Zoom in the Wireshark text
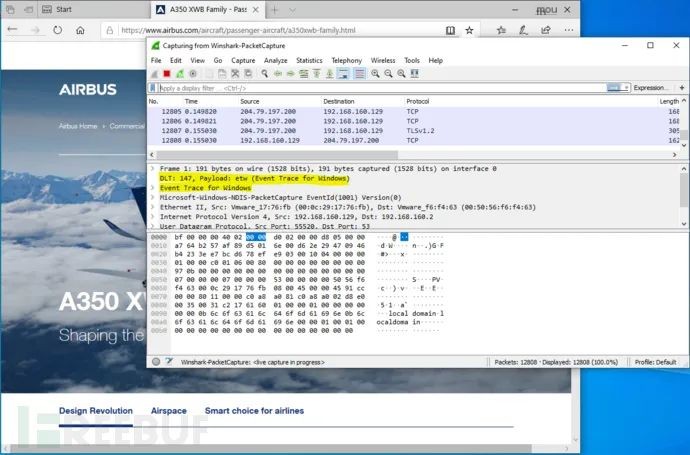690x455 pixels. click(x=375, y=73)
